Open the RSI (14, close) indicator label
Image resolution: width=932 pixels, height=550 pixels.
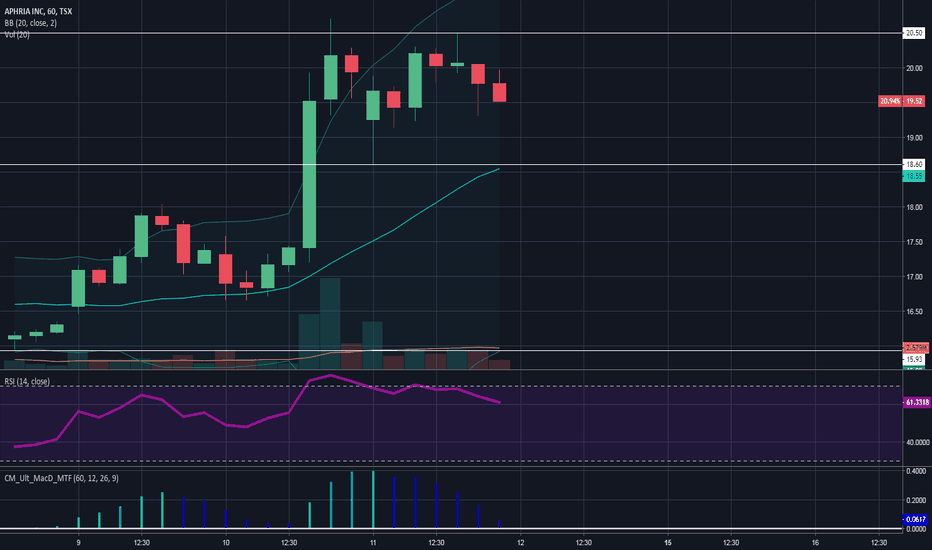pos(27,381)
